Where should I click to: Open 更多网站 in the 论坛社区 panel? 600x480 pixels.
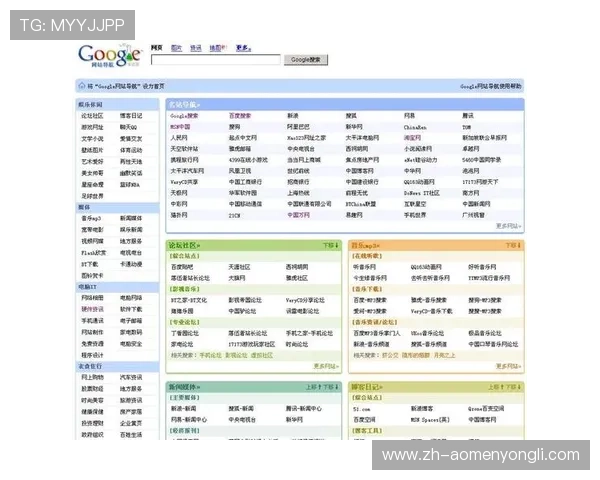pos(326,366)
